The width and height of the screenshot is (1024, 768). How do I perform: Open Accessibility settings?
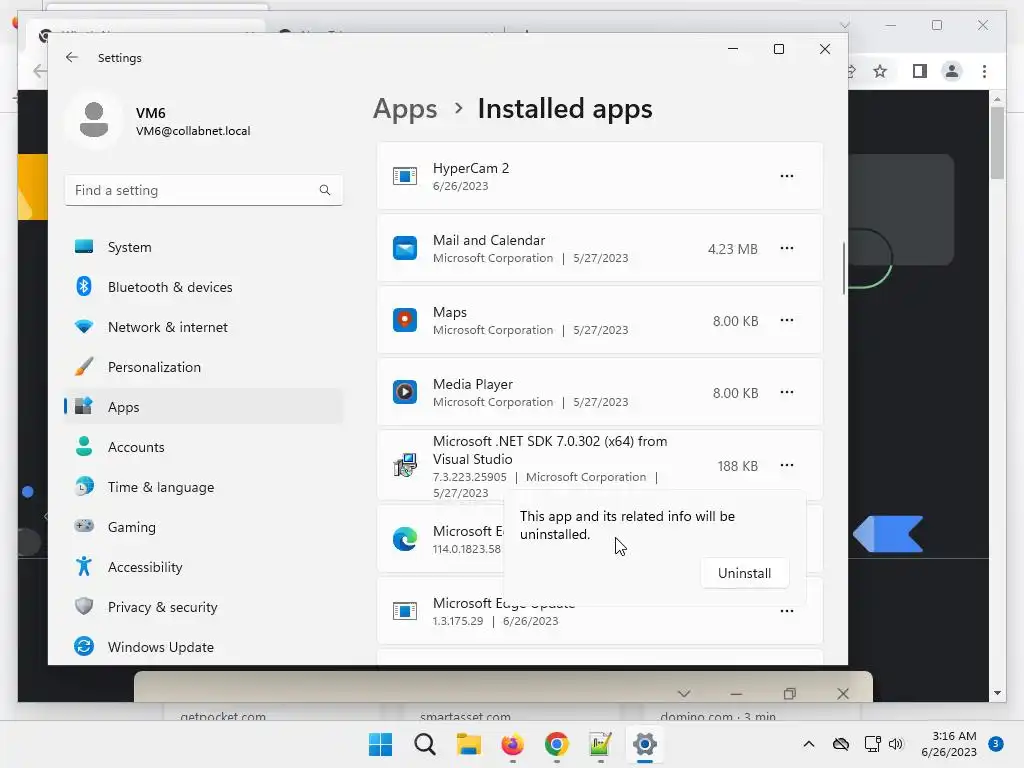click(203, 567)
